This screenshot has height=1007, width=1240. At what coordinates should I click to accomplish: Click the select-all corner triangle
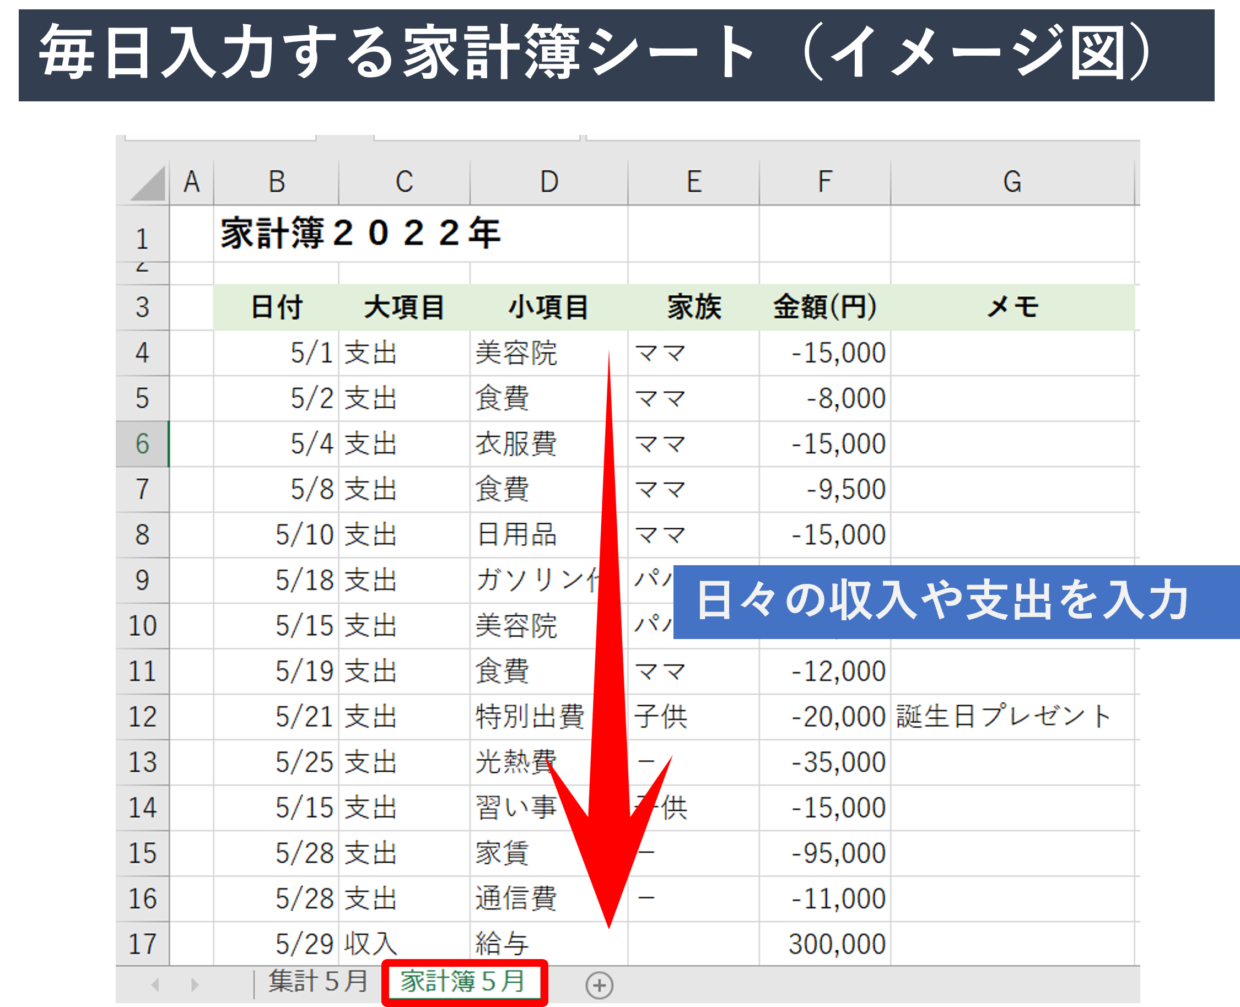click(x=147, y=183)
